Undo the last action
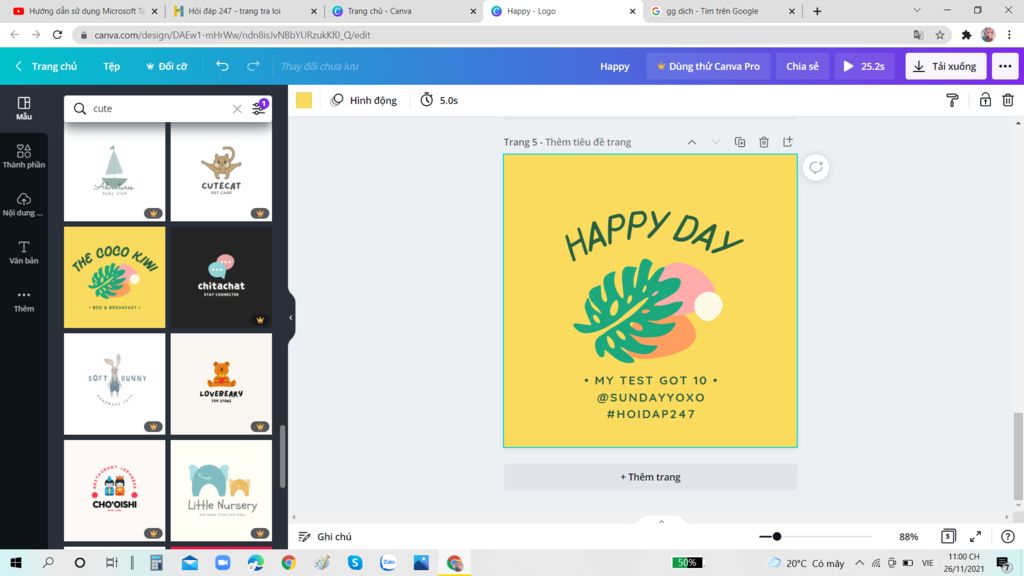 (222, 66)
